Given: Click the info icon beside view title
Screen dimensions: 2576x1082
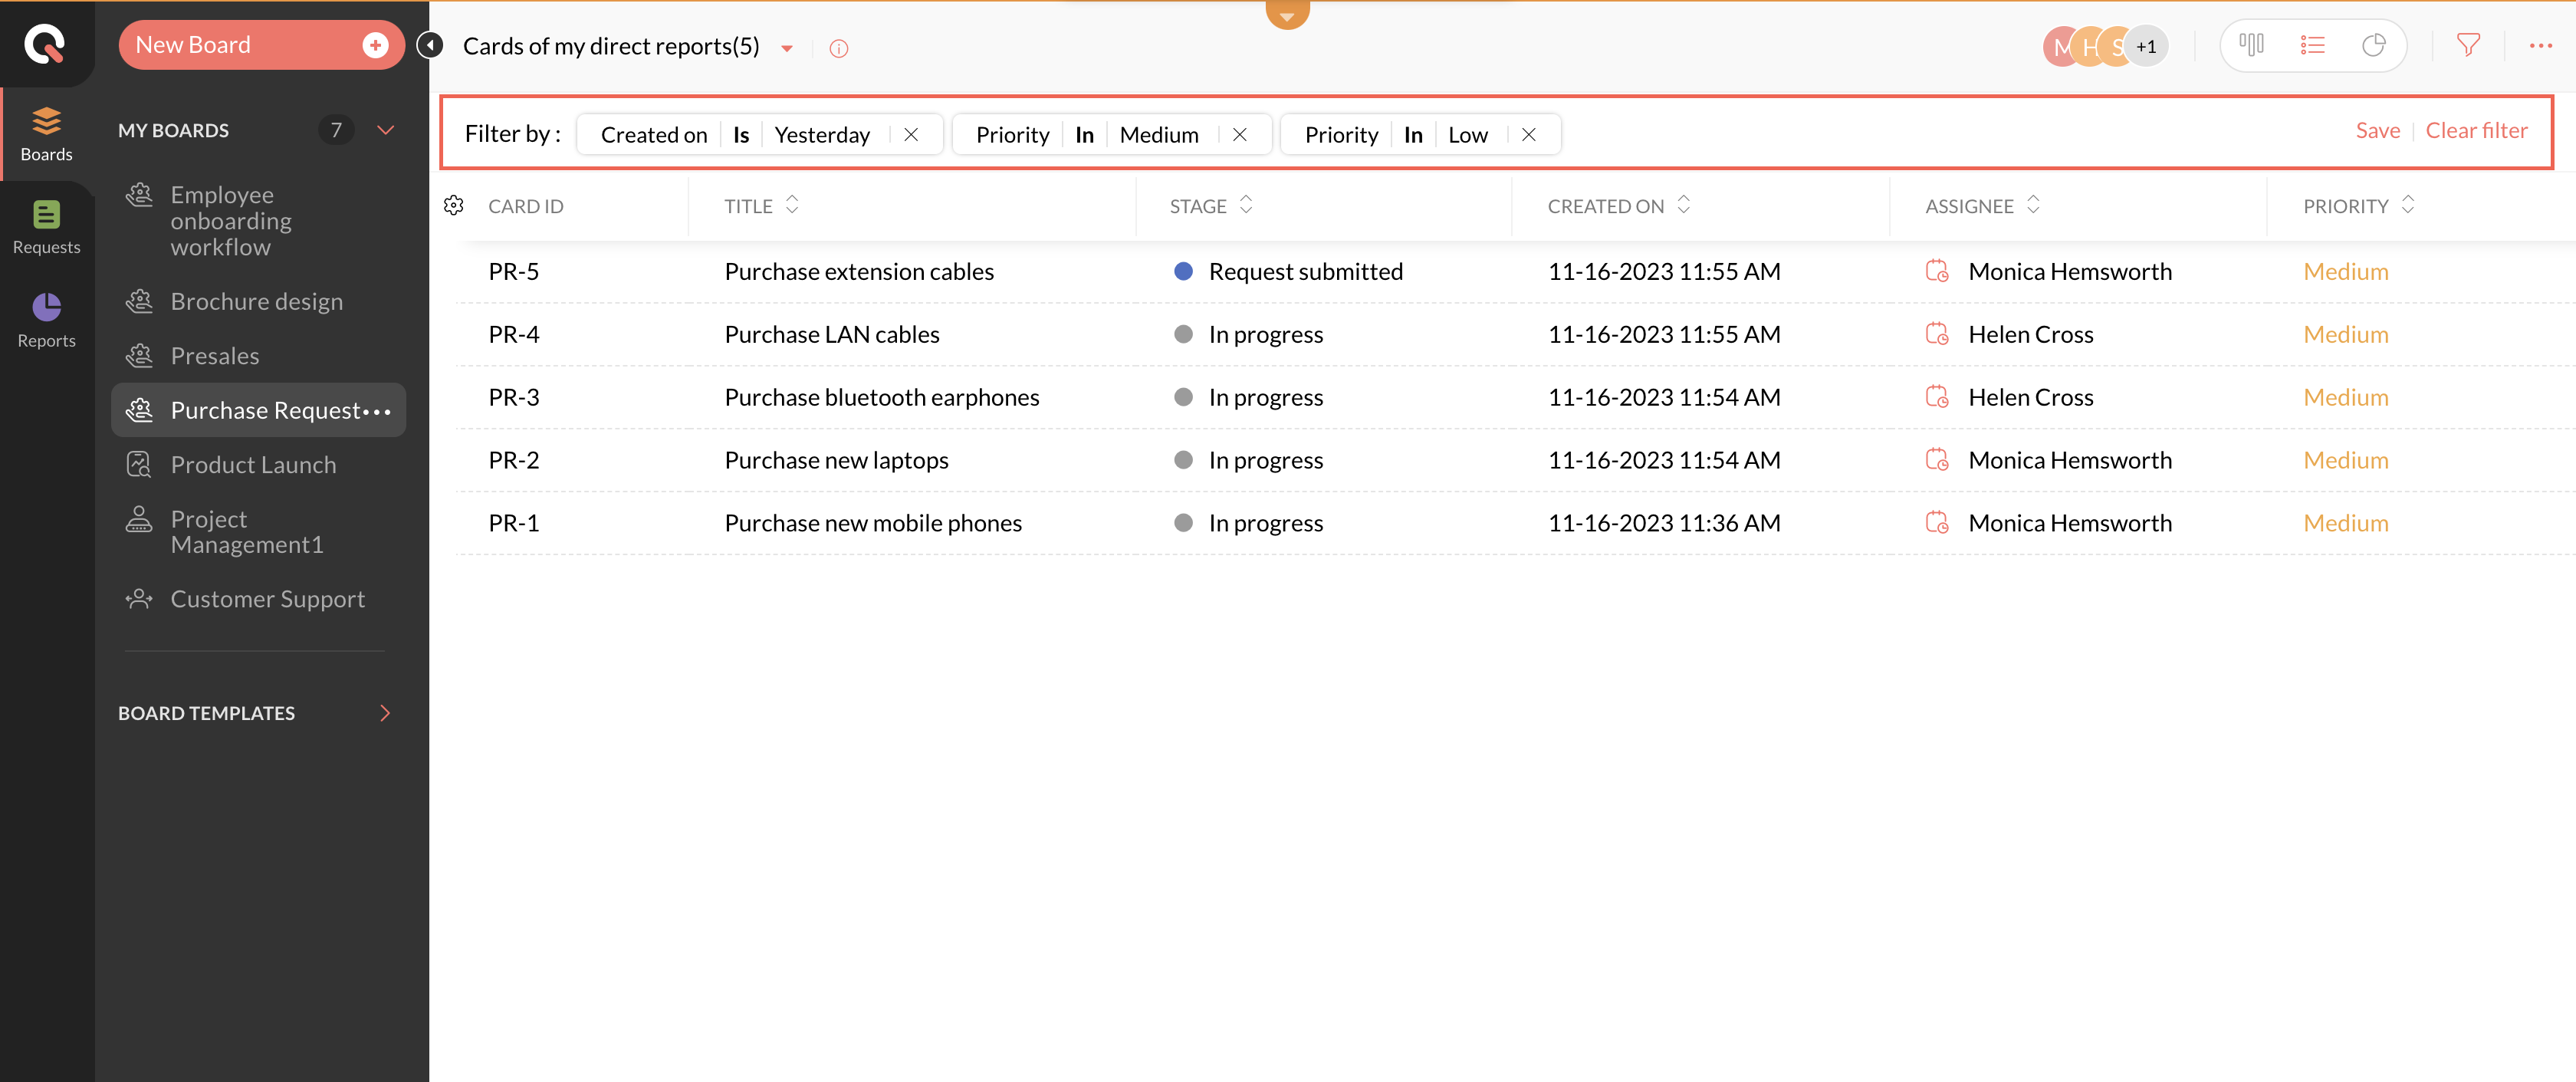Looking at the screenshot, I should point(838,48).
